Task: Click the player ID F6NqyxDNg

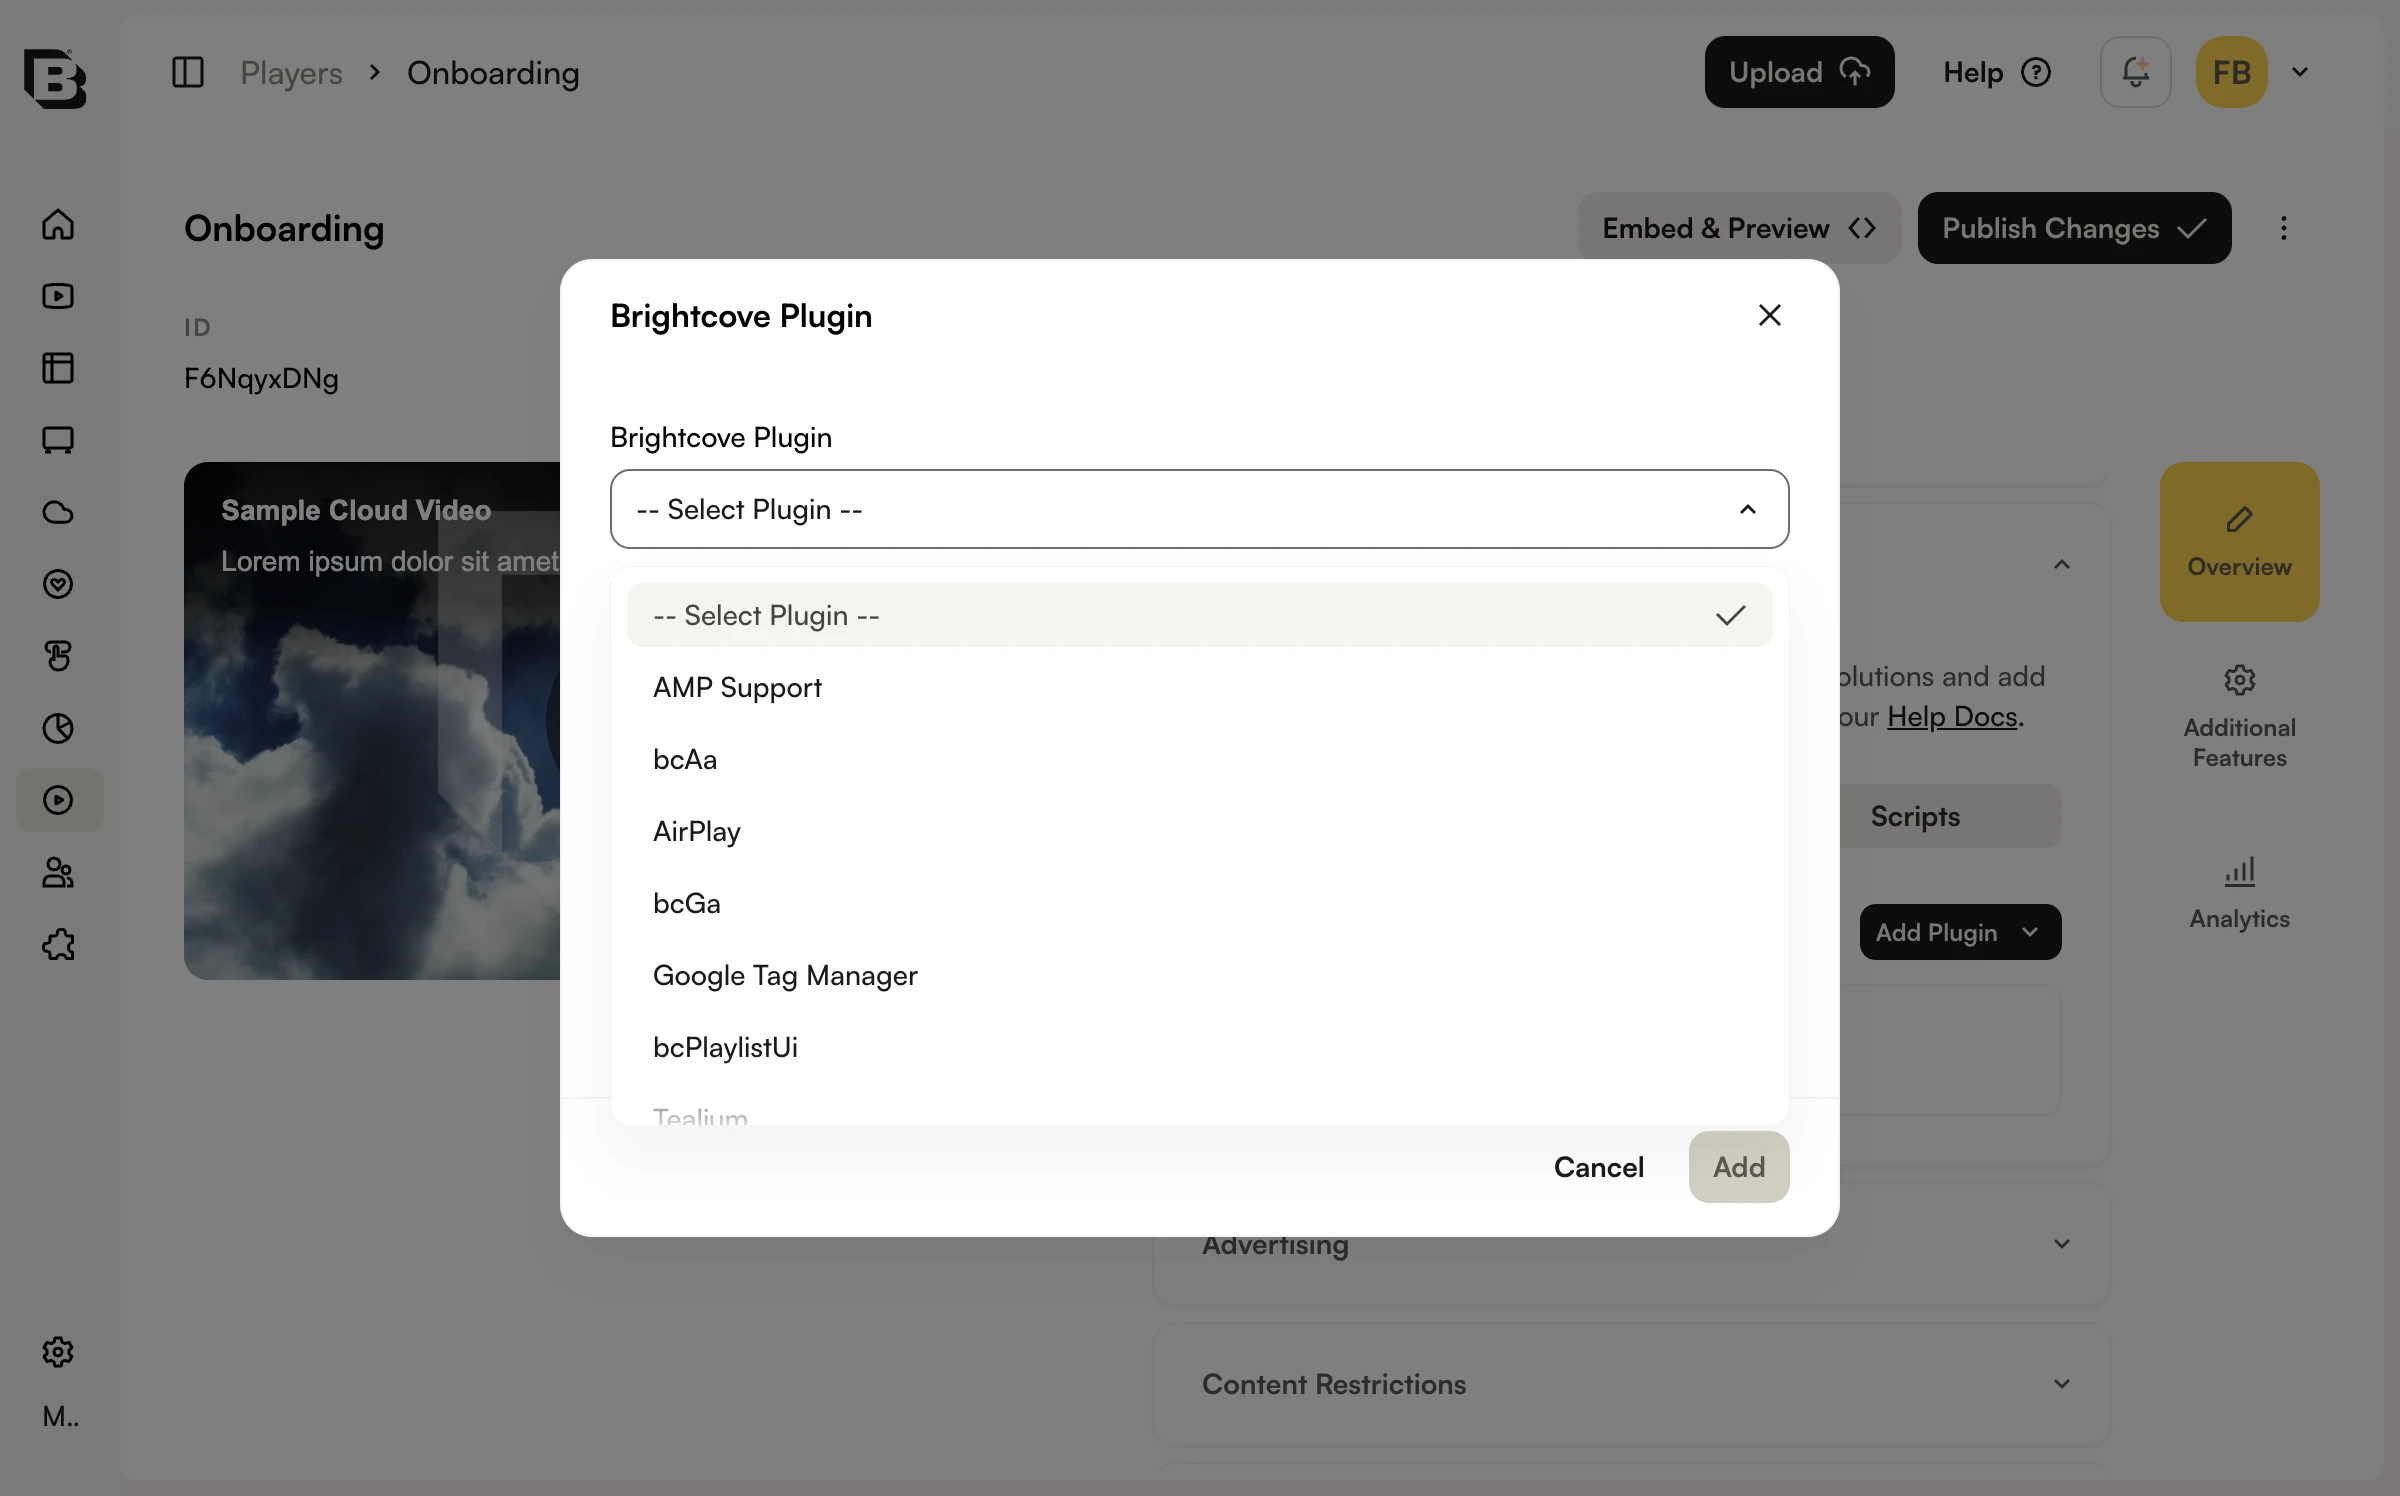Action: click(x=261, y=379)
